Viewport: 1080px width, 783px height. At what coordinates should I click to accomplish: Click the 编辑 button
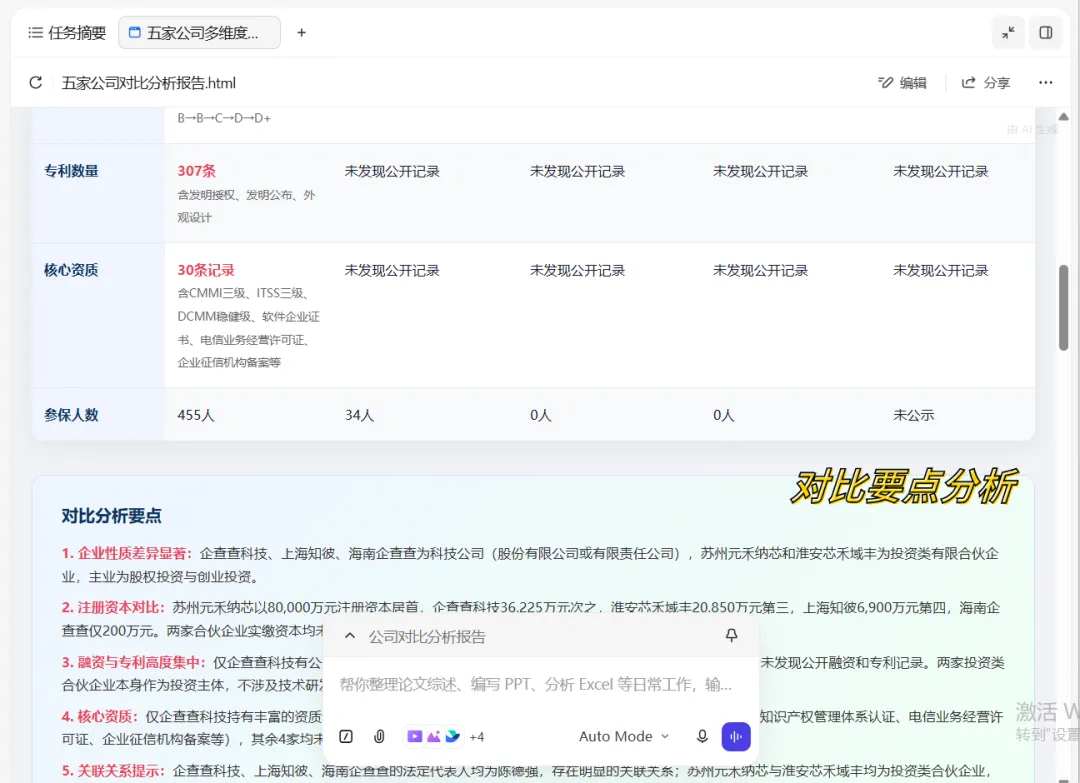pos(902,83)
